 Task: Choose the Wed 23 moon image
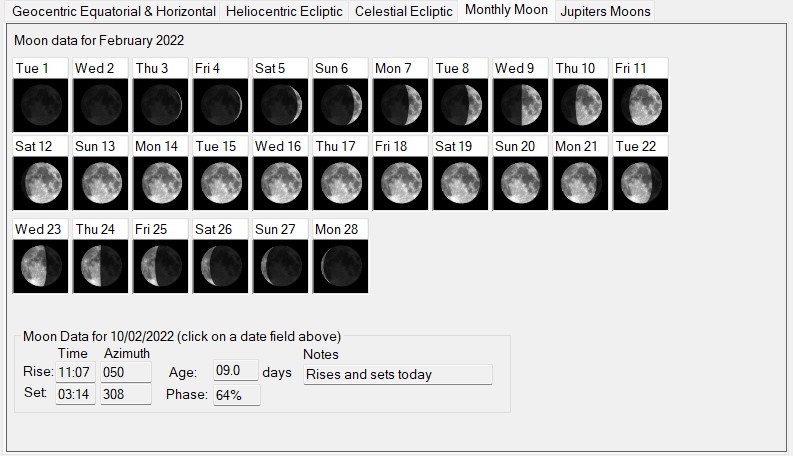point(41,266)
